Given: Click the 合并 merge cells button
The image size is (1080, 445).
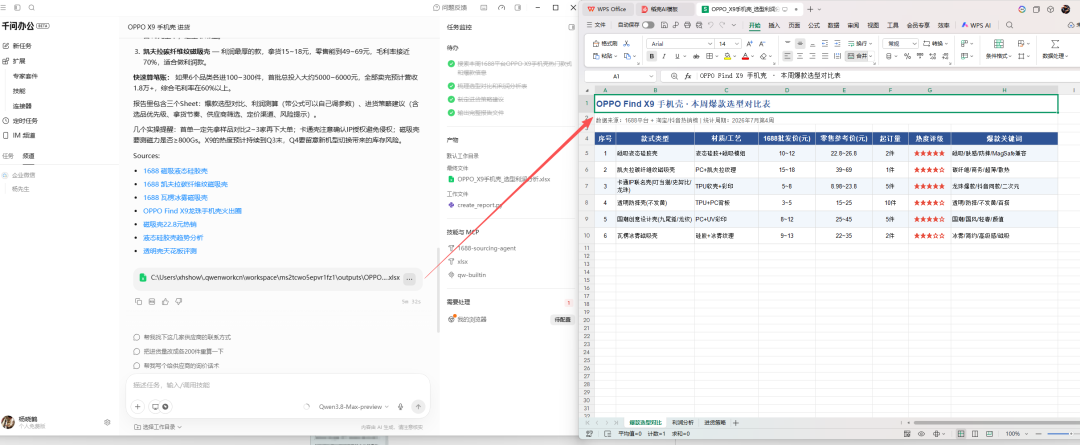Looking at the screenshot, I should pyautogui.click(x=858, y=56).
